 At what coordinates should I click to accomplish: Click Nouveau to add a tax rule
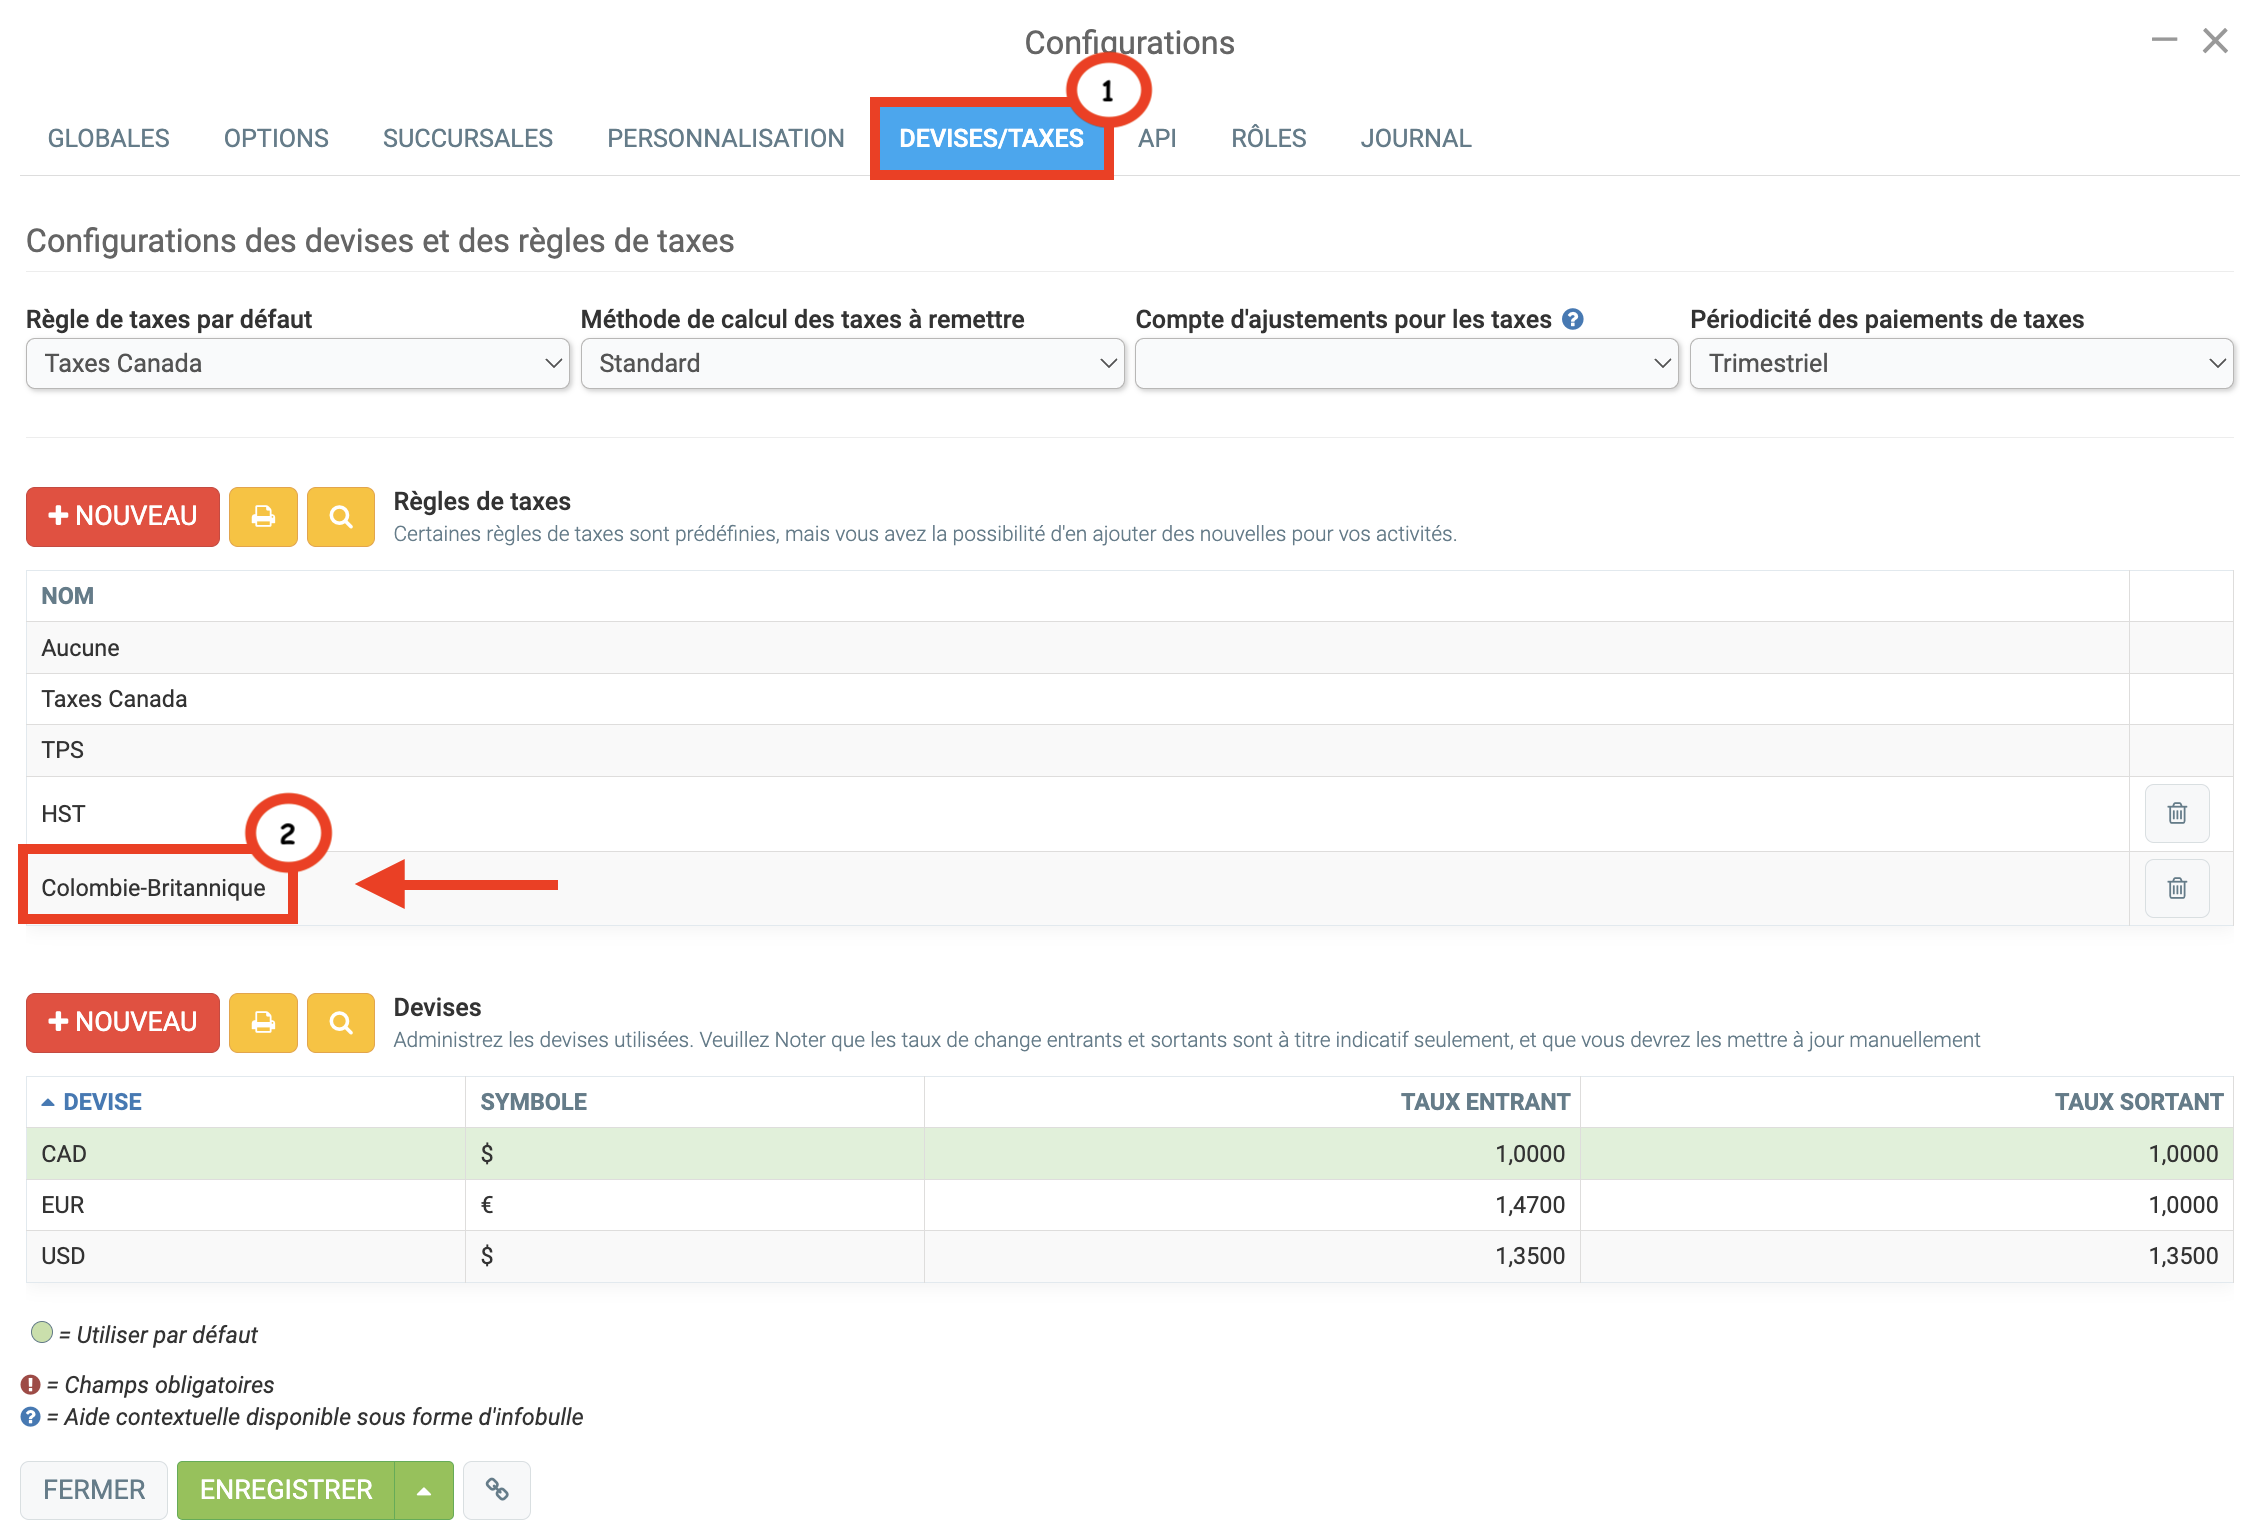click(123, 517)
